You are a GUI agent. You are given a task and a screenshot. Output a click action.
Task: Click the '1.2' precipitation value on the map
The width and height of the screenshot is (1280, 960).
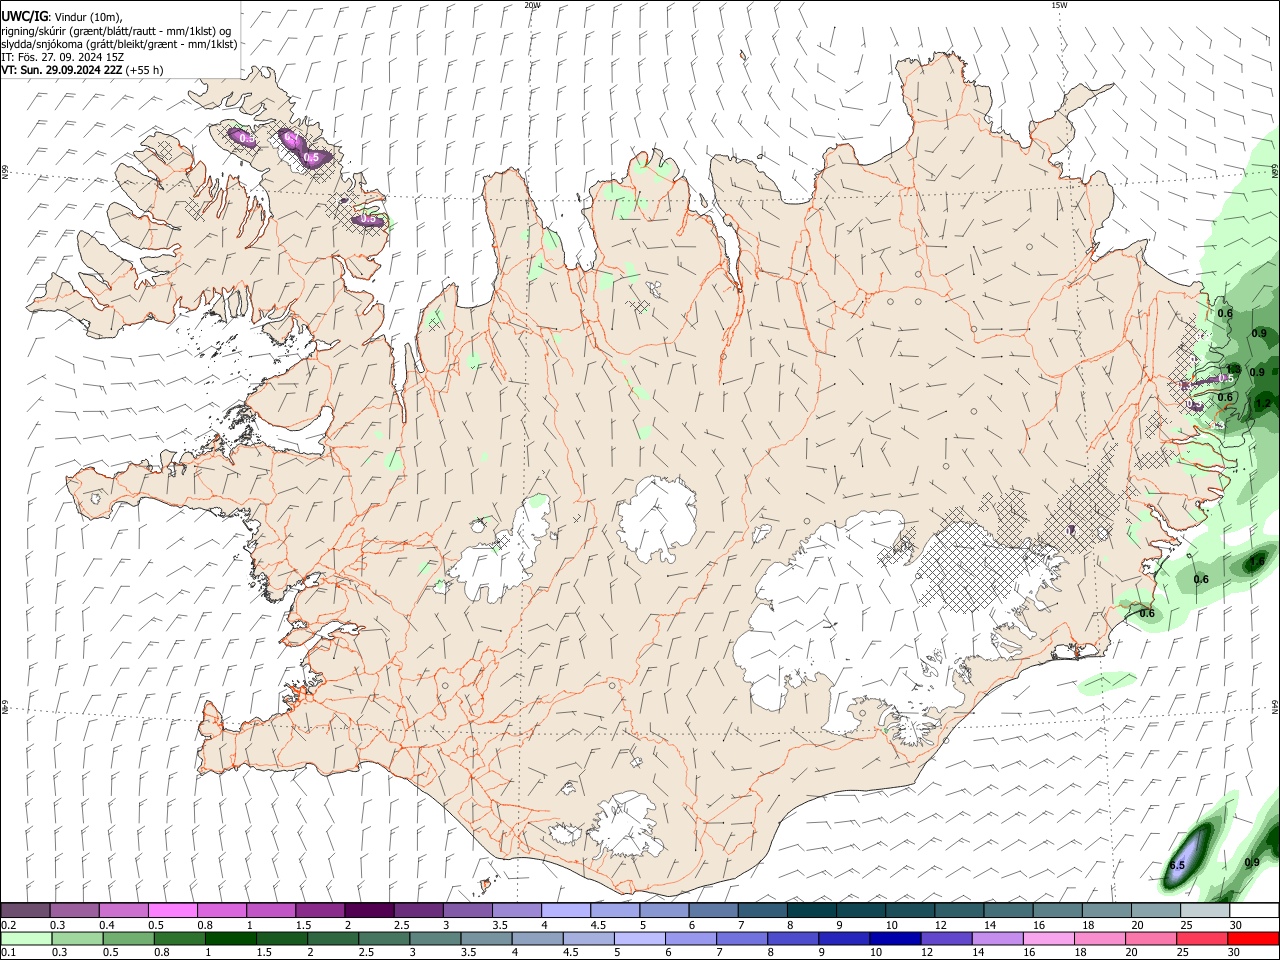1262,404
